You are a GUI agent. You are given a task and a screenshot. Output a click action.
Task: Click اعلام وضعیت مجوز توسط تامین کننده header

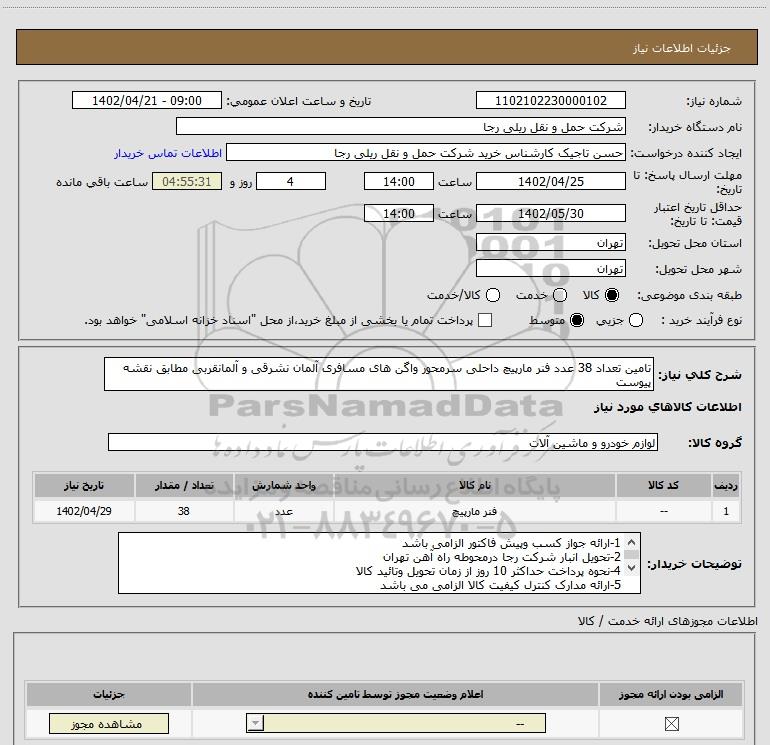tap(395, 694)
